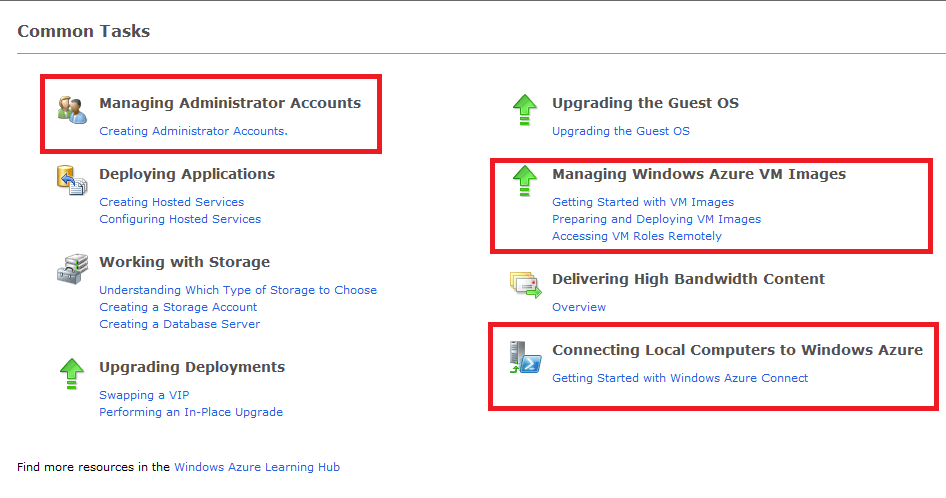
Task: Open Getting Started with VM Images link
Action: pyautogui.click(x=643, y=202)
